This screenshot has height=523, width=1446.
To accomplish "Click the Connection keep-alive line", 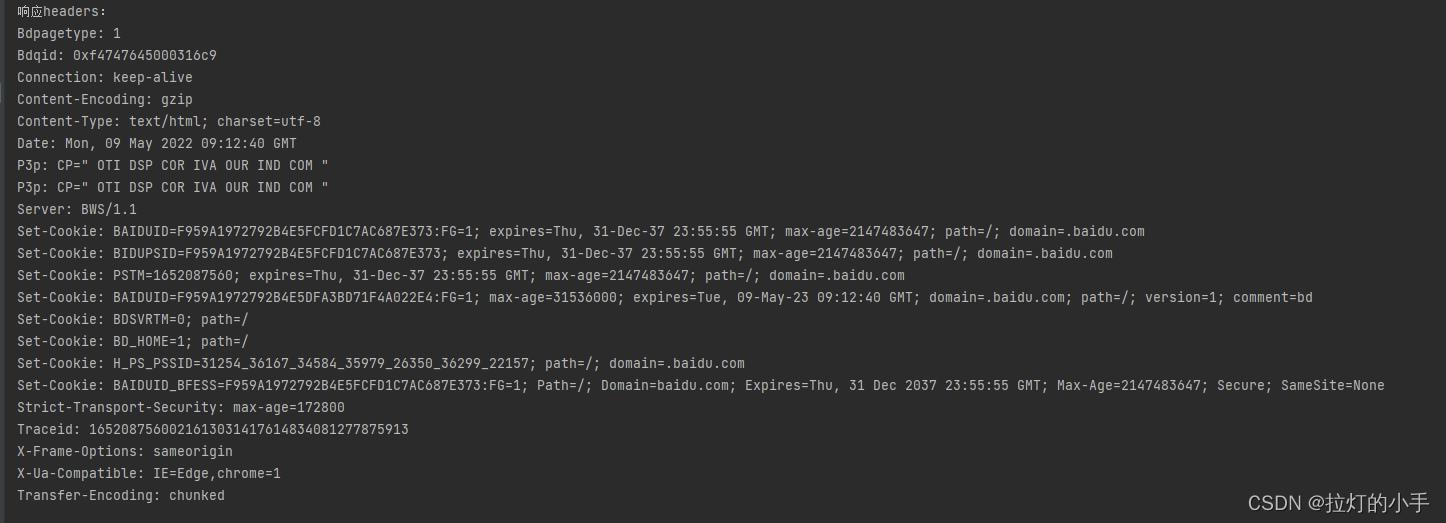I will click(104, 78).
